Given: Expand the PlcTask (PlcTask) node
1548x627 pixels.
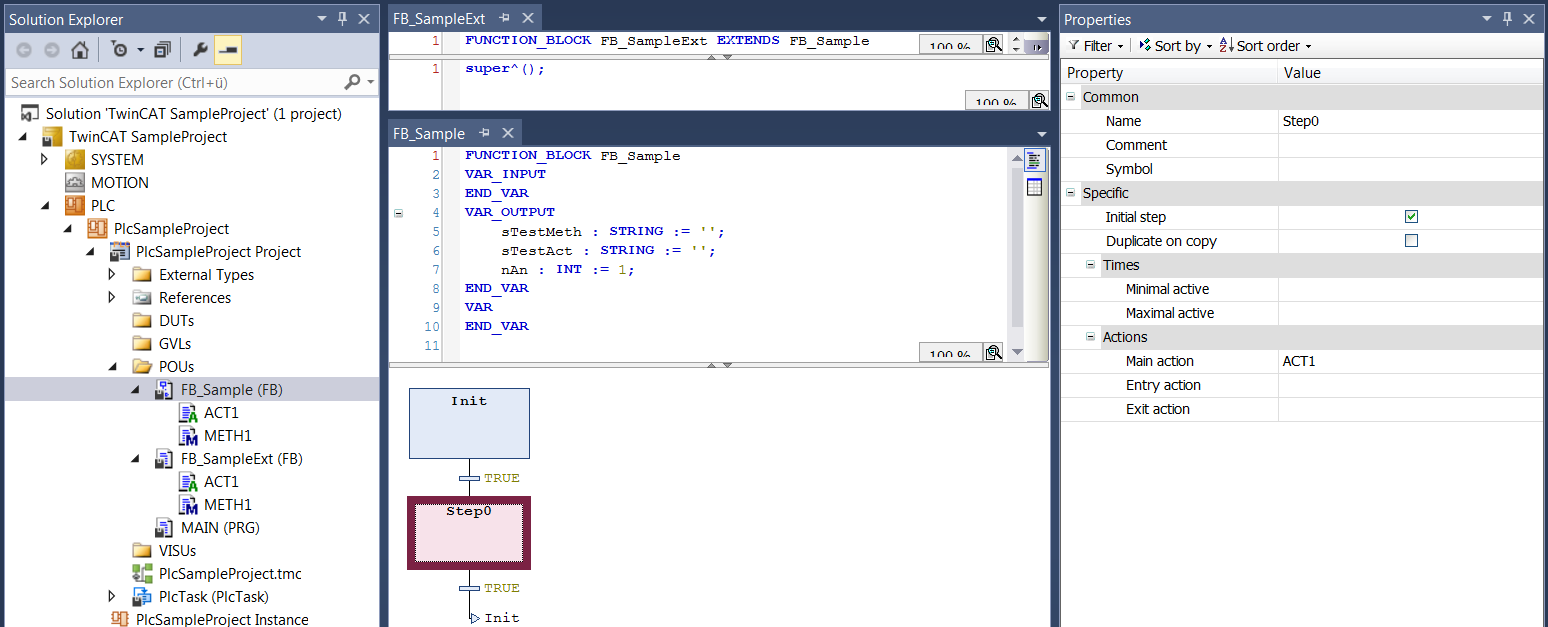Looking at the screenshot, I should point(112,596).
